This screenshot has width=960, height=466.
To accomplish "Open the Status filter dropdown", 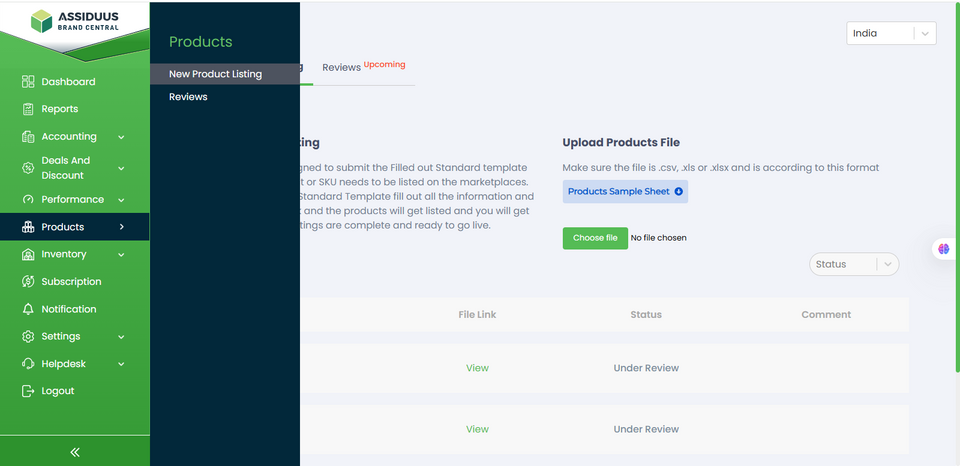I will click(853, 264).
